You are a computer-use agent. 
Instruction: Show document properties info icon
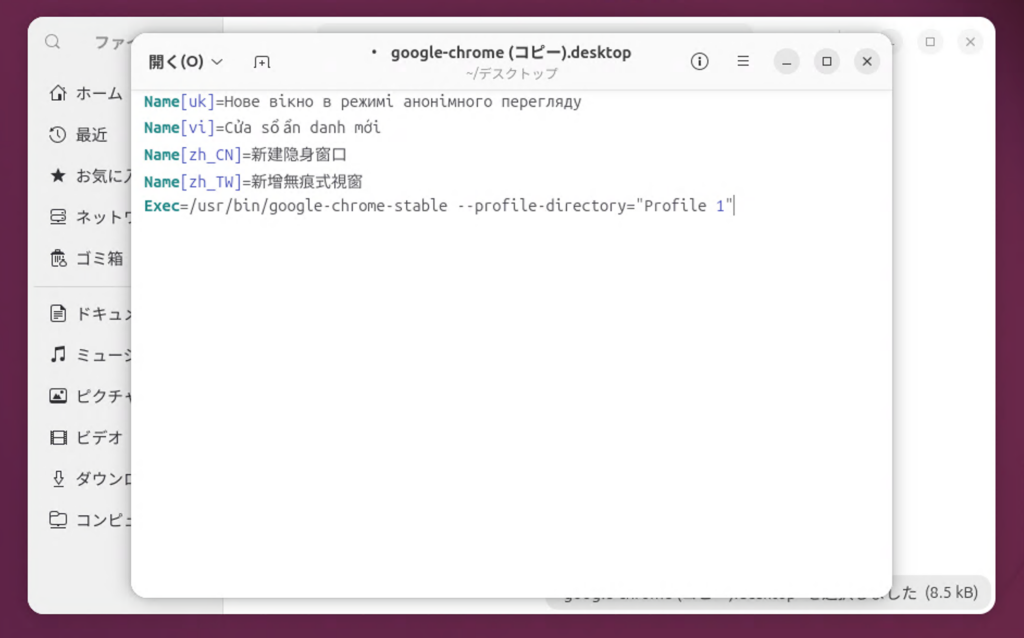coord(700,62)
